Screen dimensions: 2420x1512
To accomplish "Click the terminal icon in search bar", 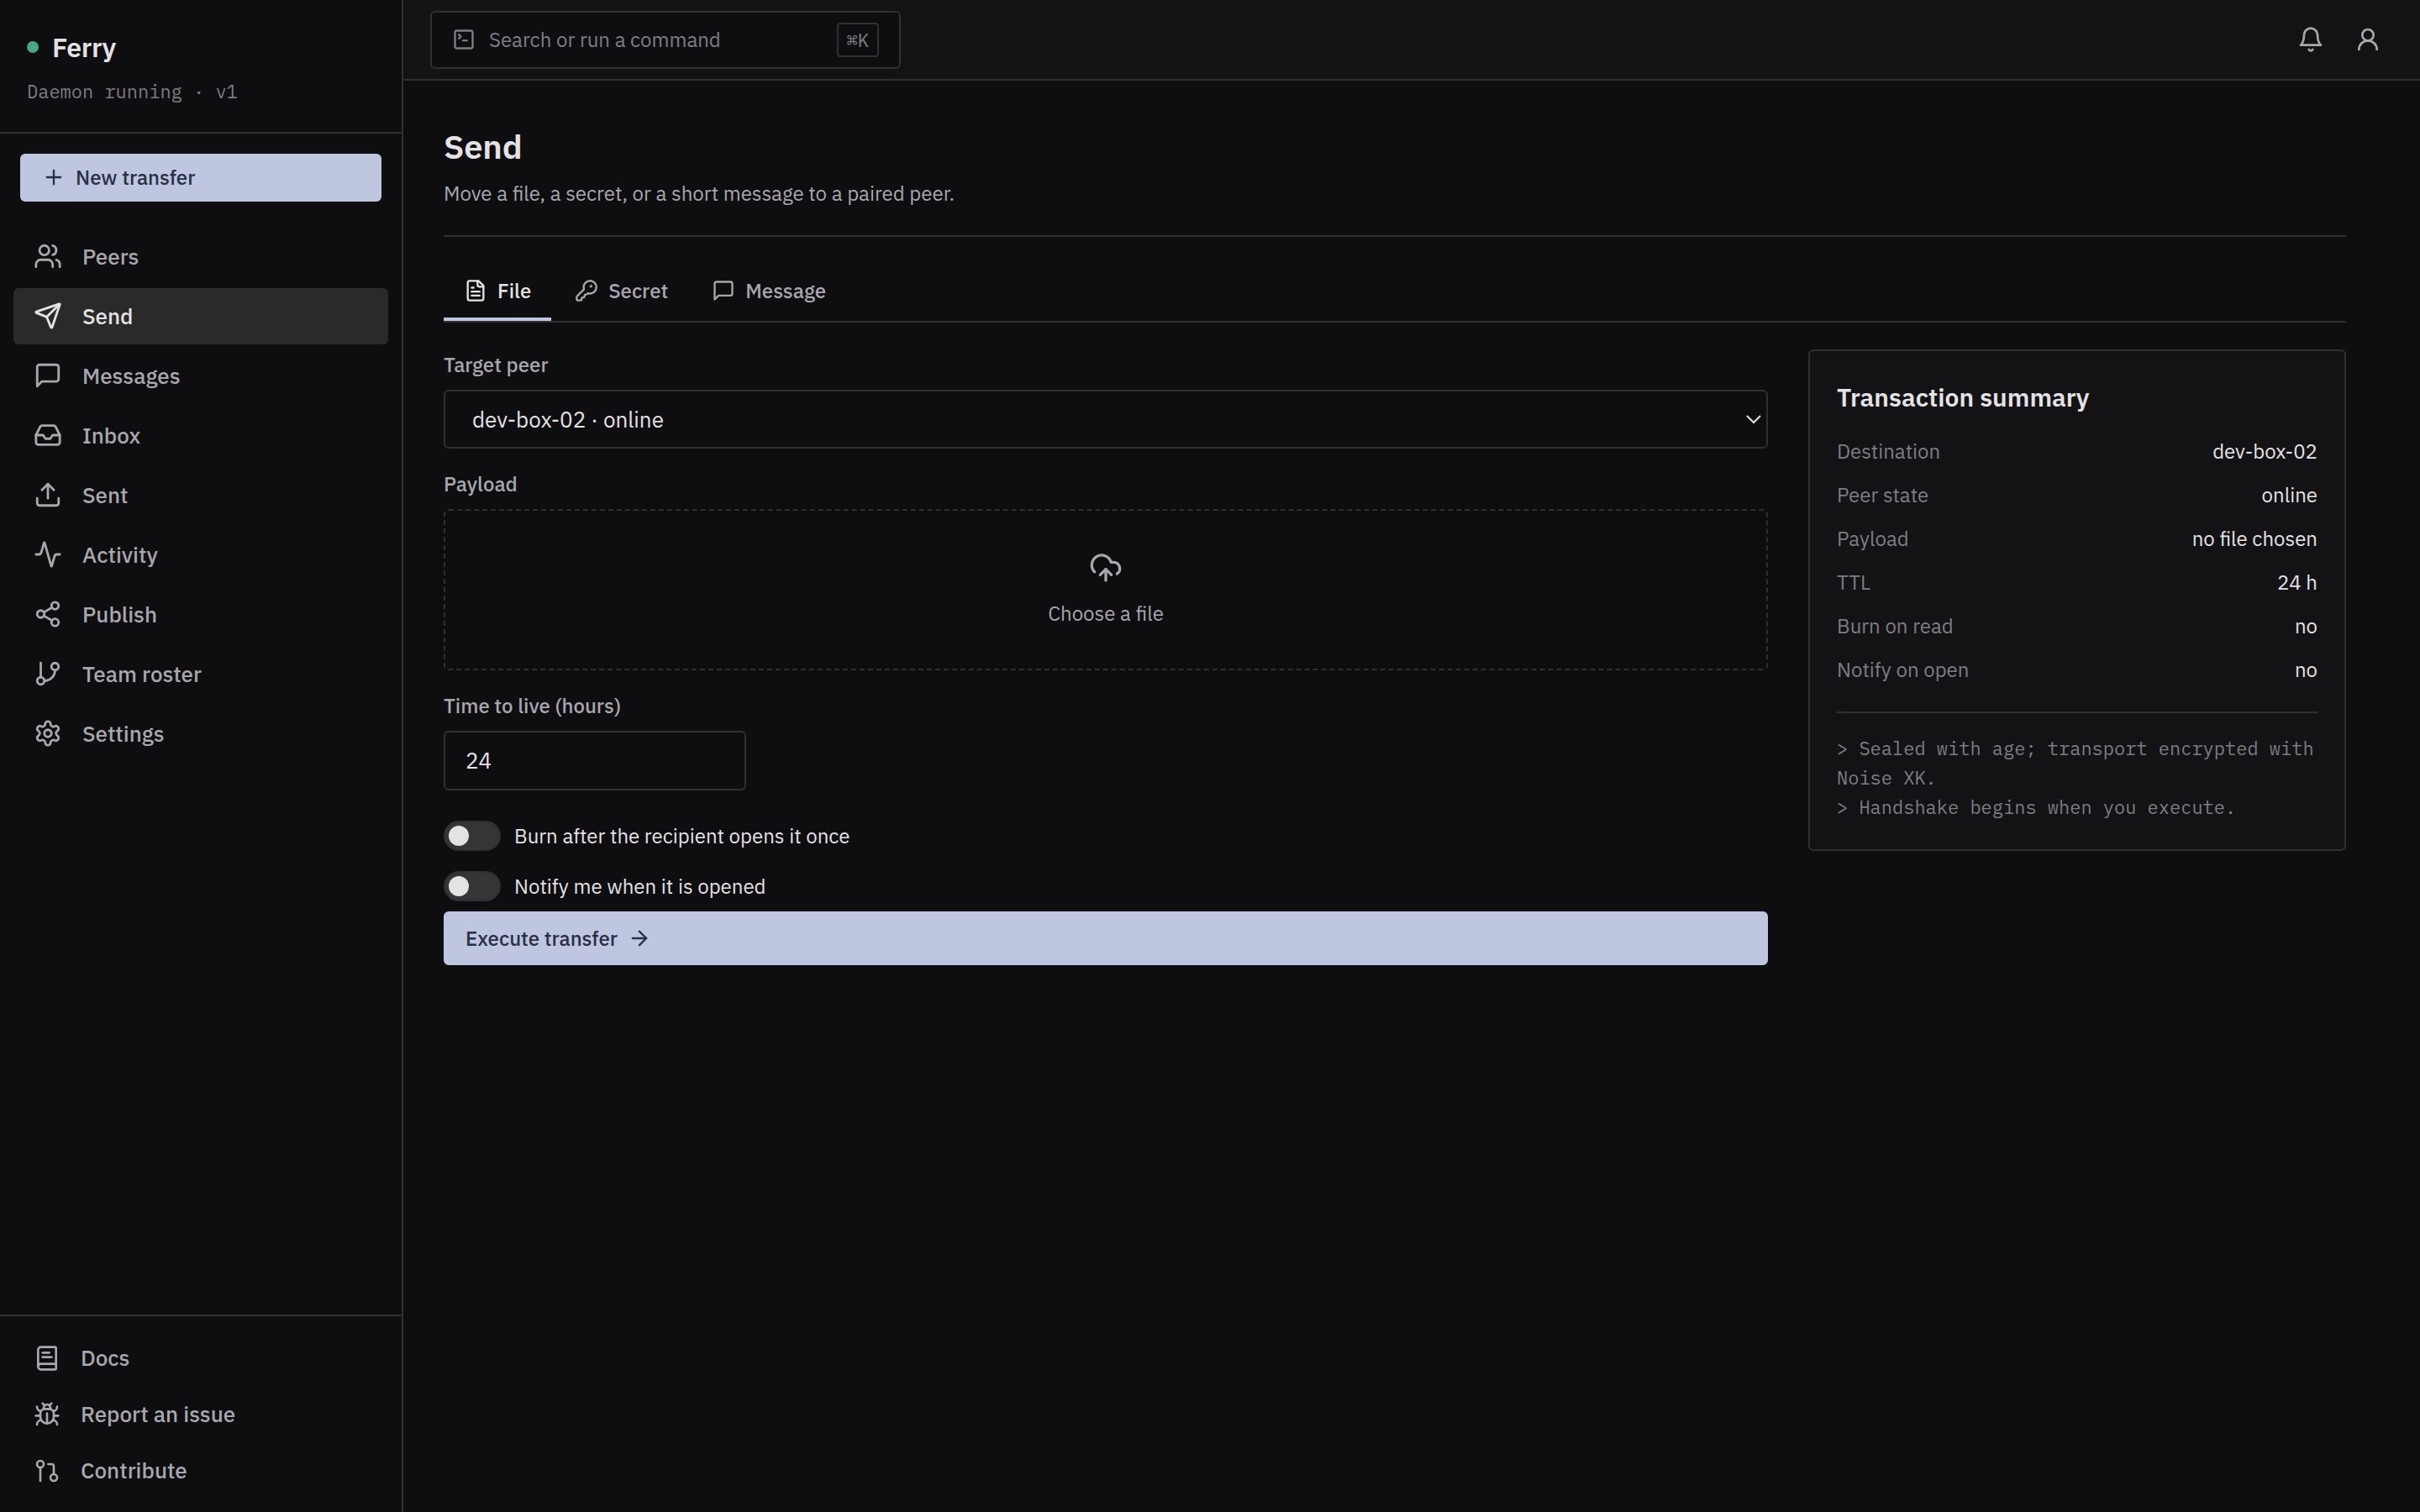I will click(x=464, y=40).
